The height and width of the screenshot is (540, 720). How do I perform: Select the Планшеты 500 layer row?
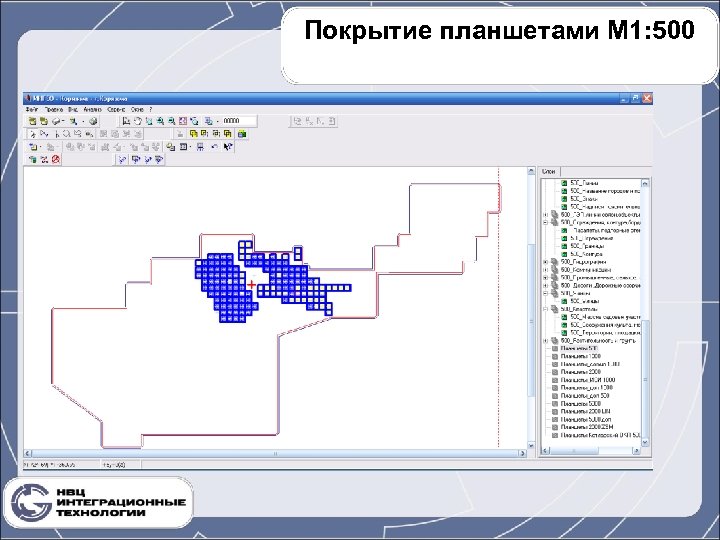[x=580, y=349]
